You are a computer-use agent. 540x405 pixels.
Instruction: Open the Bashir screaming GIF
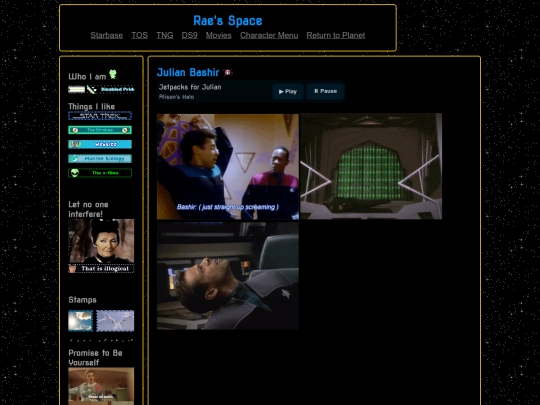tap(228, 167)
